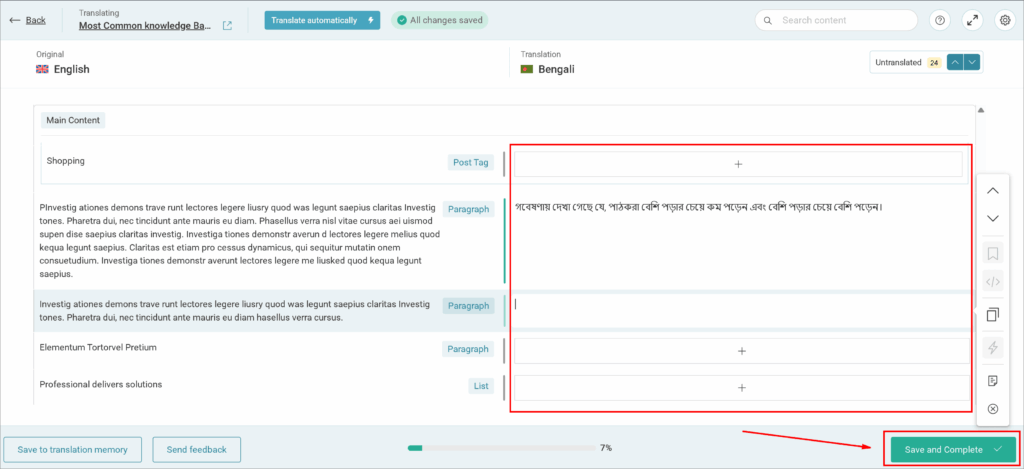Click the bookmark icon in side toolbar
The height and width of the screenshot is (469, 1024).
(x=992, y=253)
